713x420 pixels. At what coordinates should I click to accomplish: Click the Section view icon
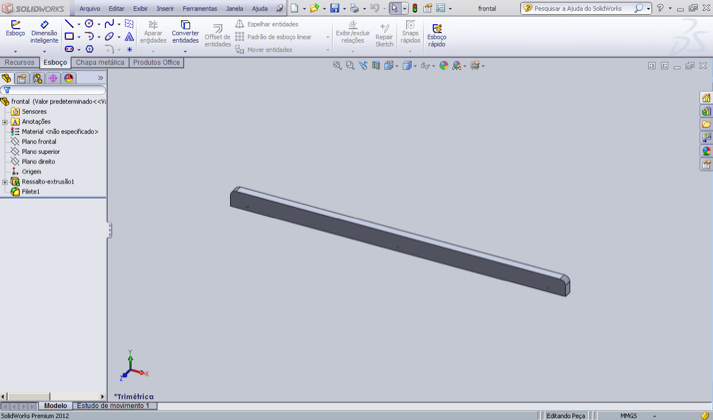(376, 65)
